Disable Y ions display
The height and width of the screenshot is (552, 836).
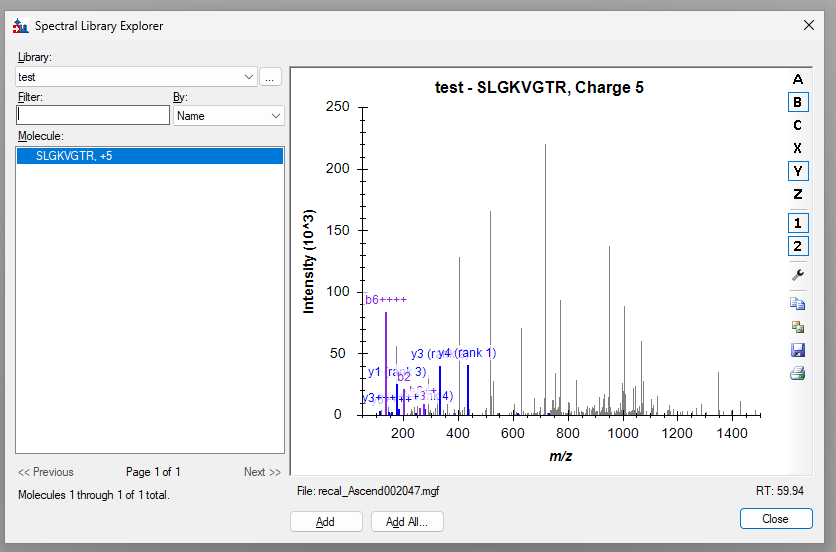point(797,171)
